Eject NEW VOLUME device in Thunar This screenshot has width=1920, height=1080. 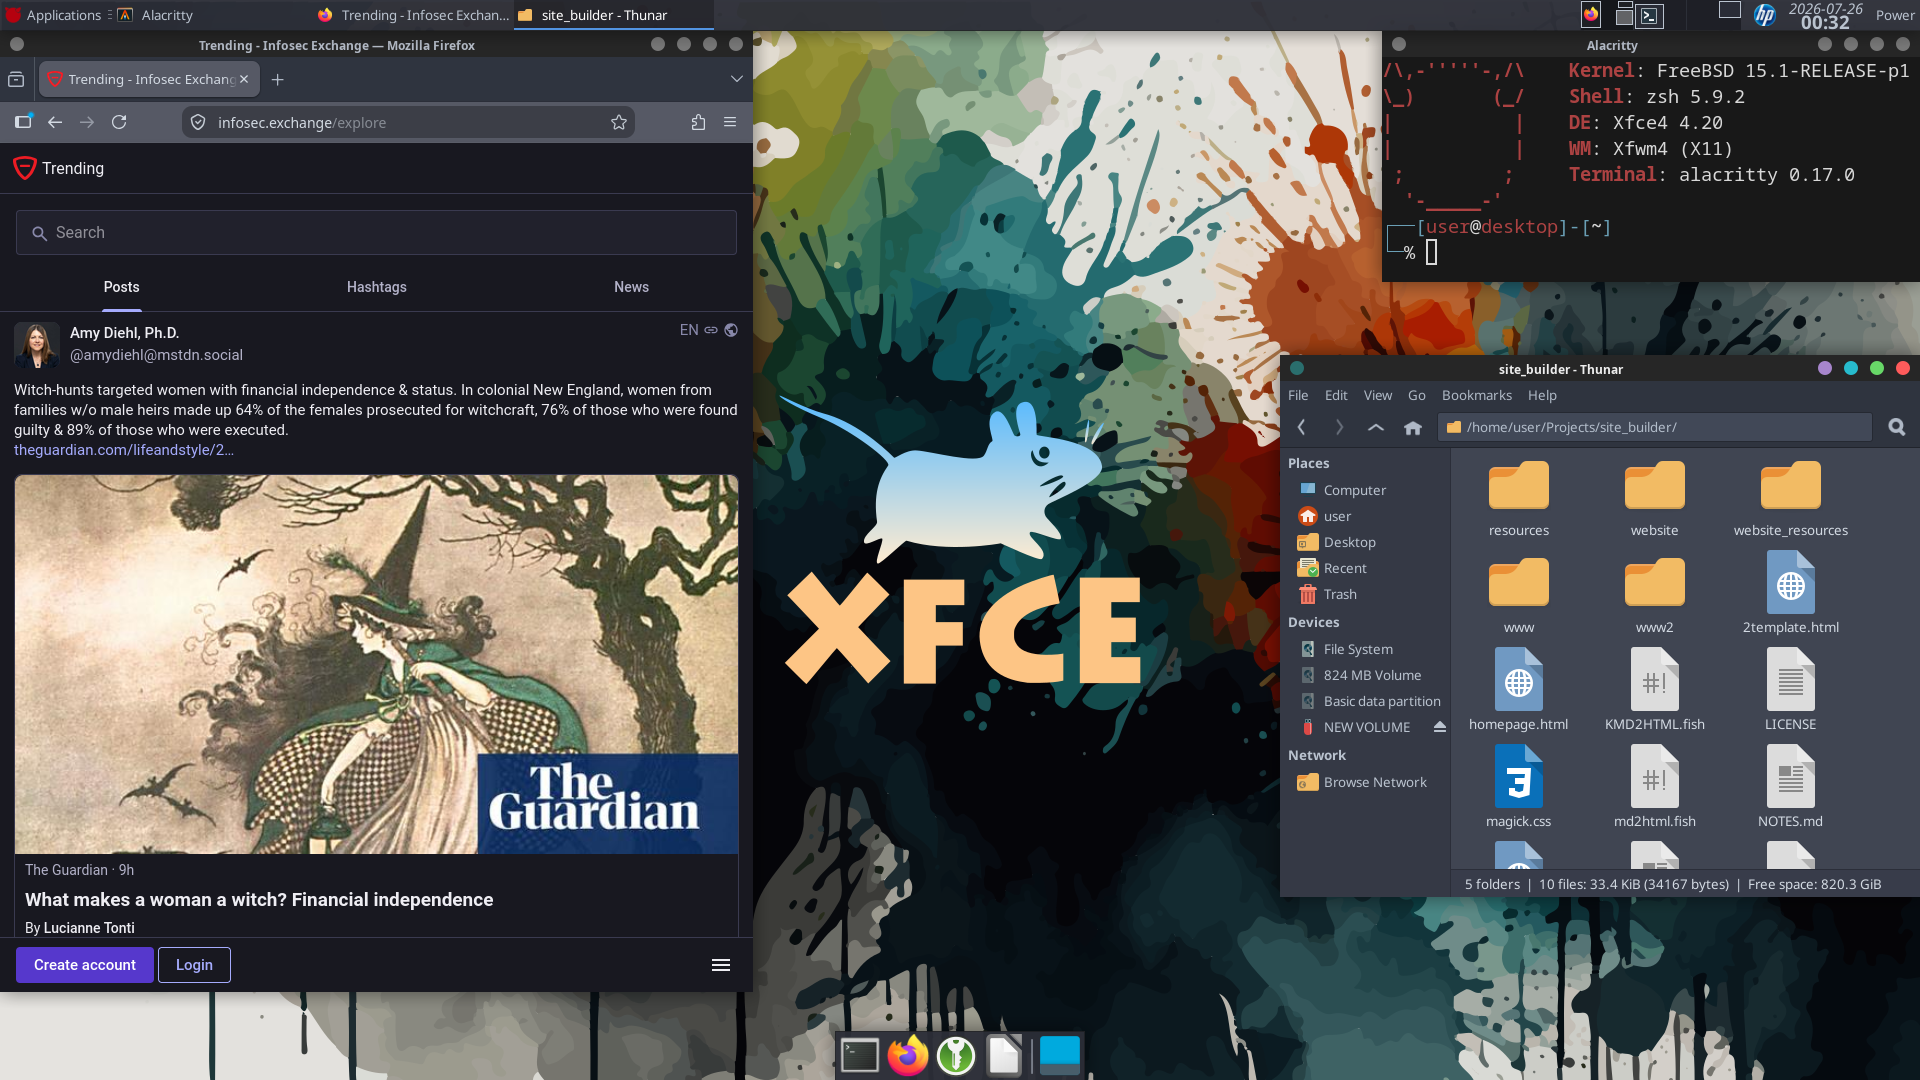pyautogui.click(x=1440, y=727)
